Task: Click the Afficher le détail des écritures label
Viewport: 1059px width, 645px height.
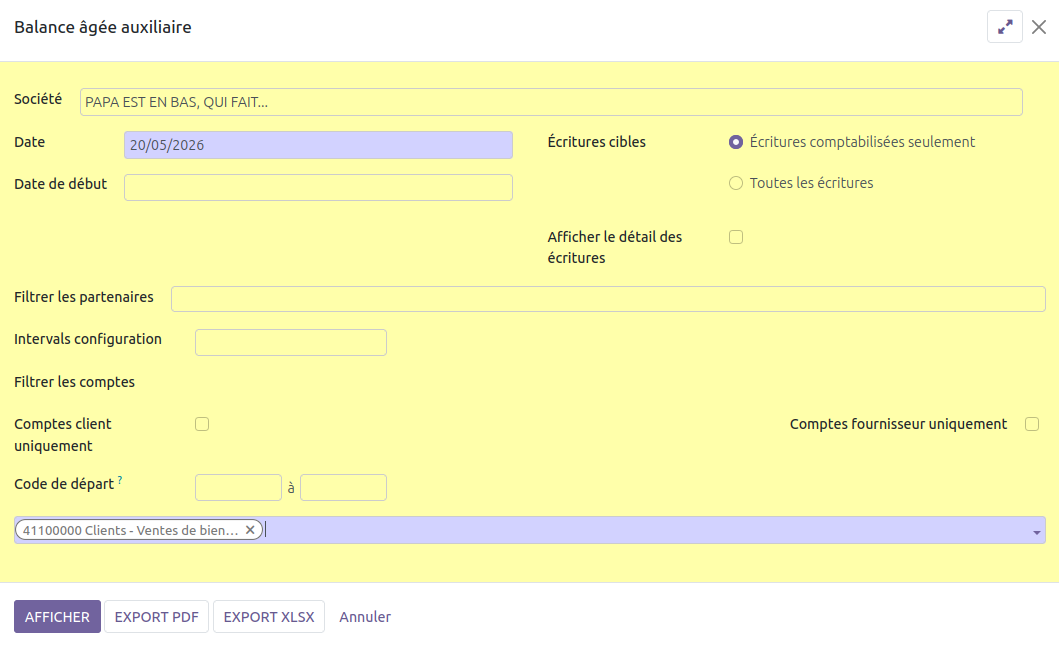Action: pyautogui.click(x=615, y=247)
